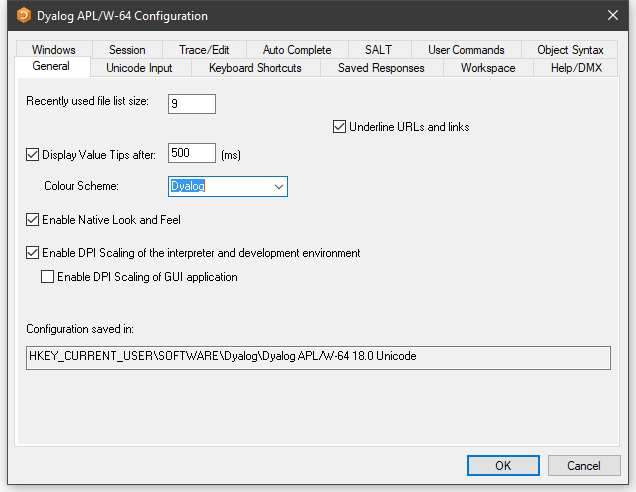The height and width of the screenshot is (492, 636).
Task: Open the Keyboard Shortcuts tab
Action: [x=255, y=68]
